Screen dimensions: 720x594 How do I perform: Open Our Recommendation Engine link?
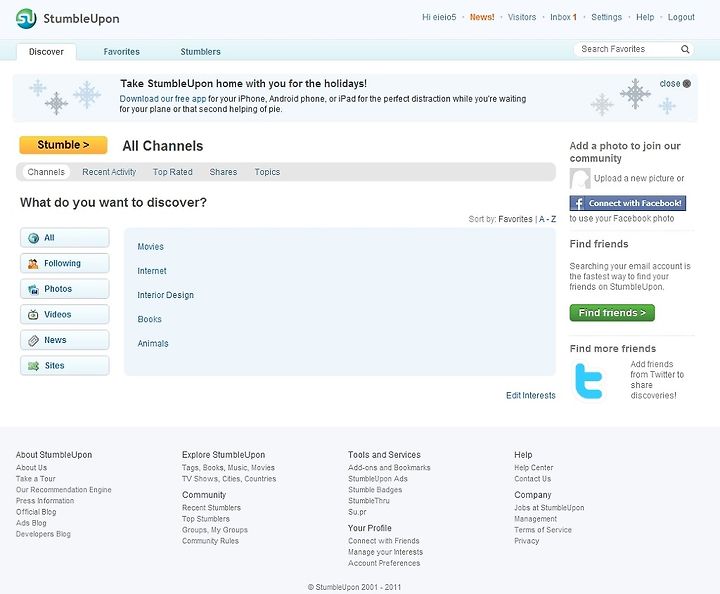tap(64, 489)
